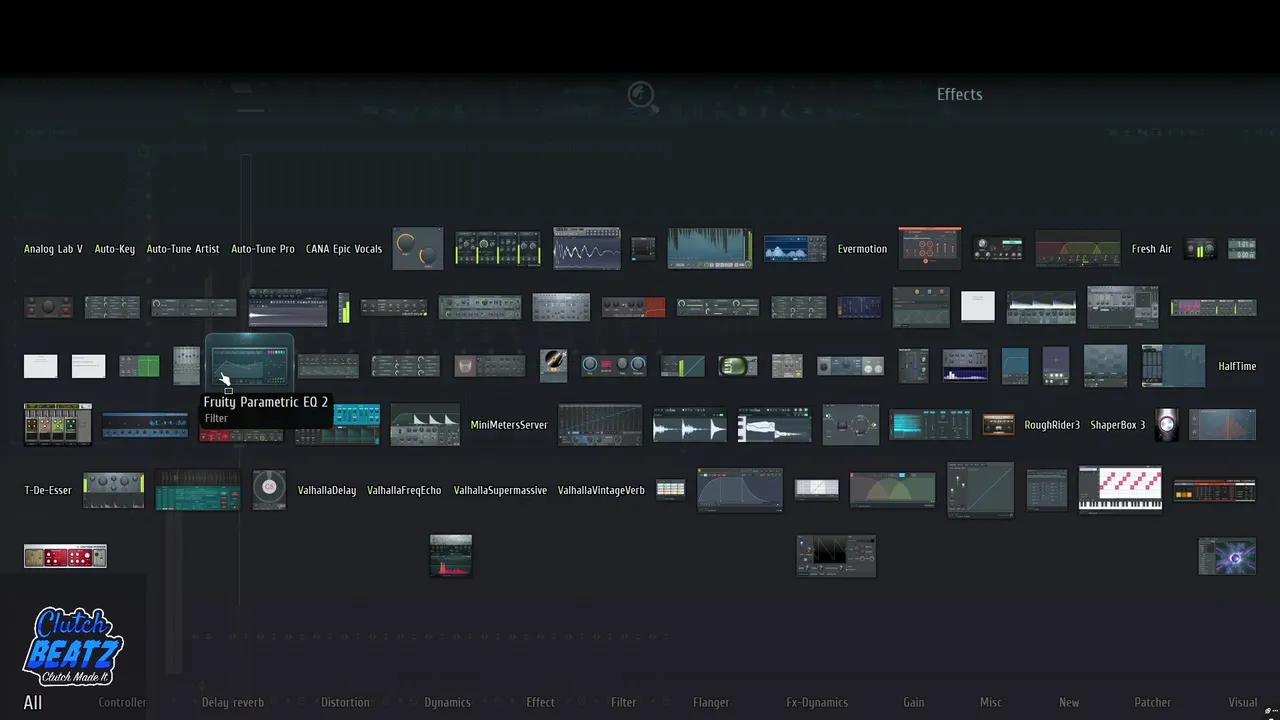Choose the Auto-Tune Artist plugin
This screenshot has height=720, width=1280.
click(x=183, y=249)
